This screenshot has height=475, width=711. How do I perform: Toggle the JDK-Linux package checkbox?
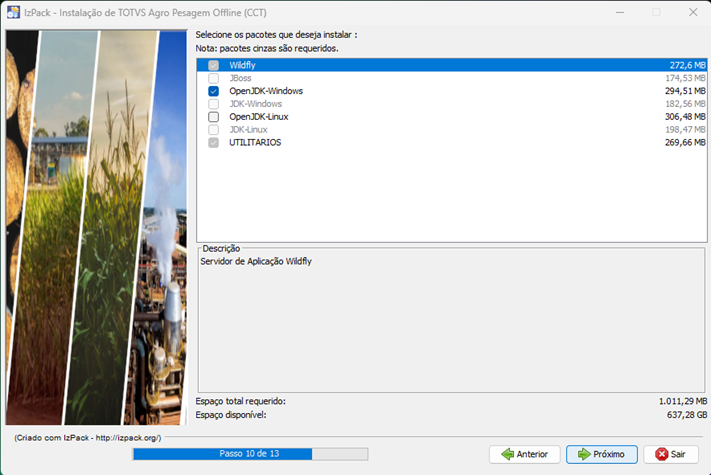pos(213,130)
